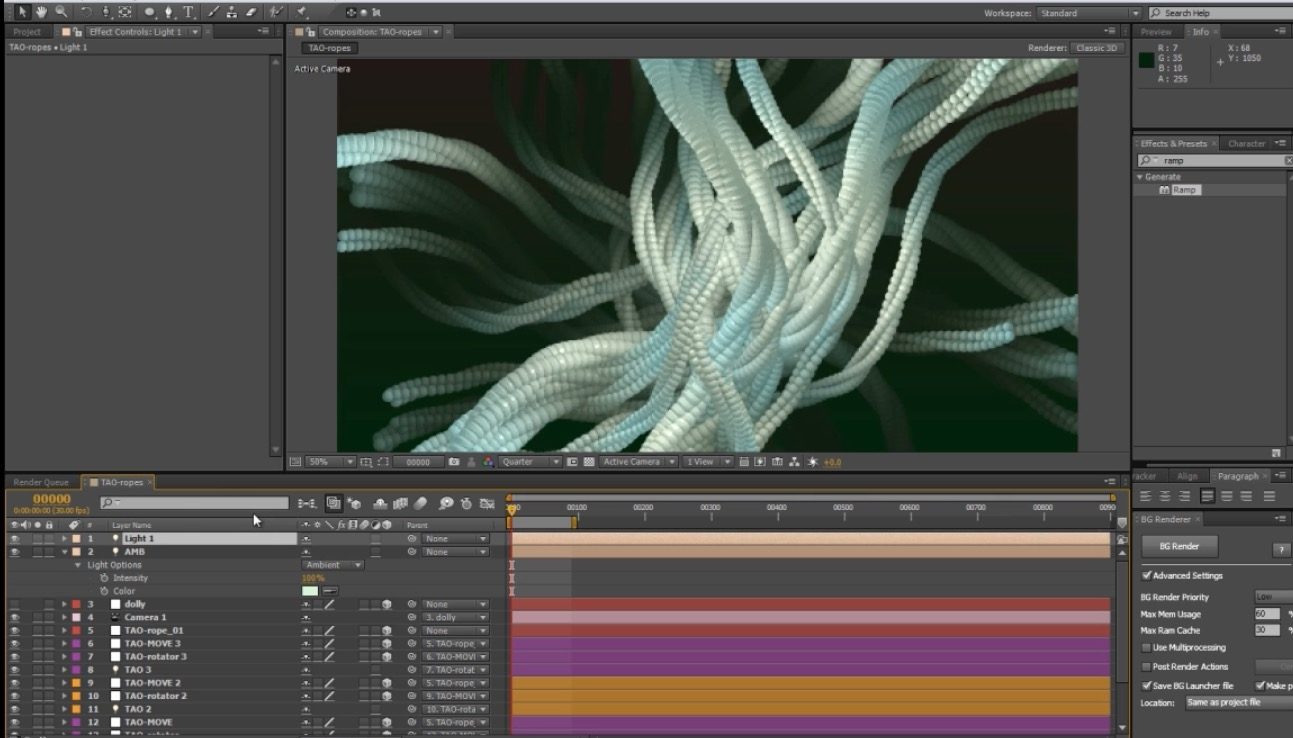
Task: Collapse the Light Options group
Action: pyautogui.click(x=78, y=565)
